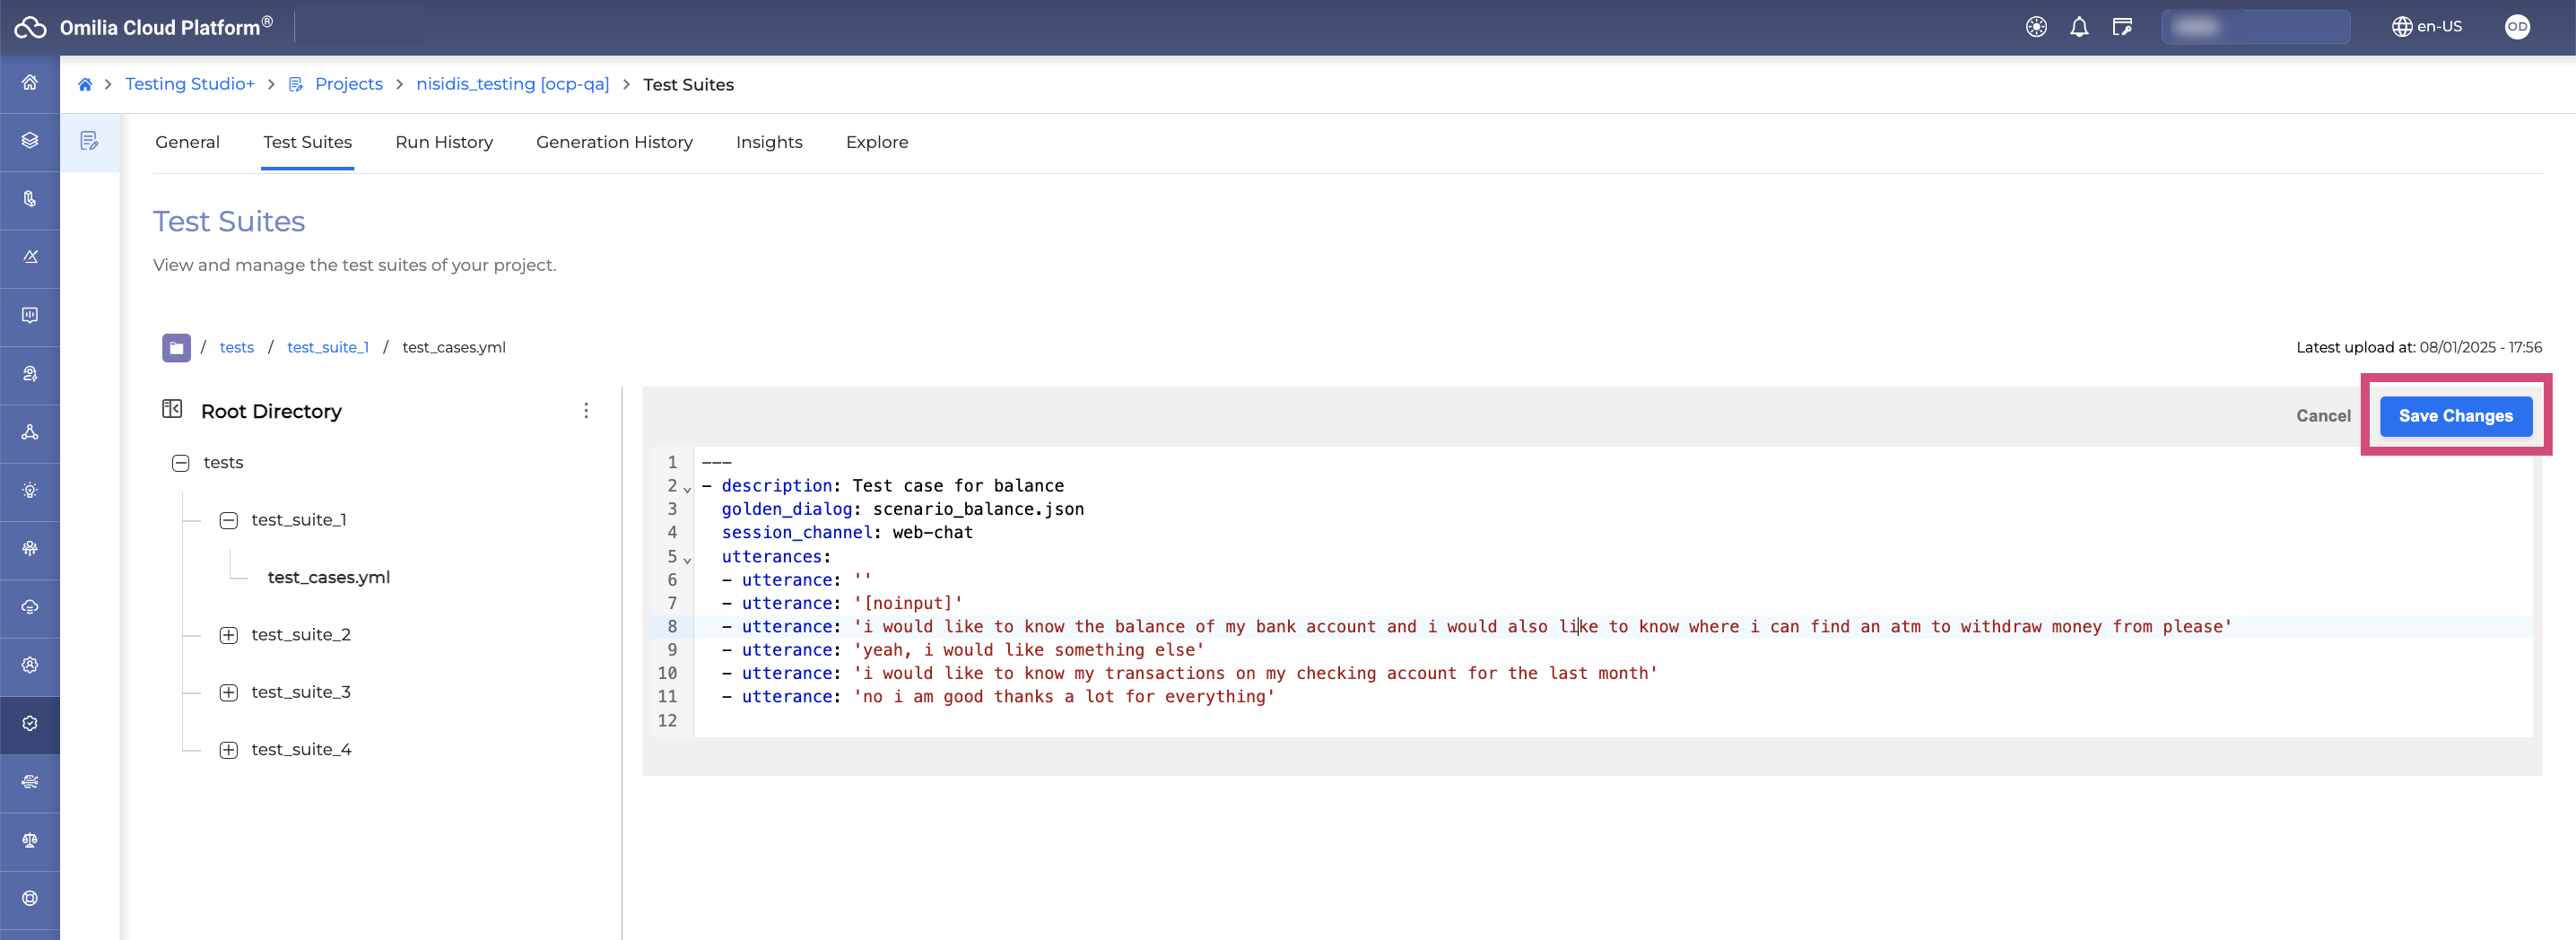The width and height of the screenshot is (2576, 940).
Task: Click the purple folder icon in file path
Action: [x=176, y=348]
